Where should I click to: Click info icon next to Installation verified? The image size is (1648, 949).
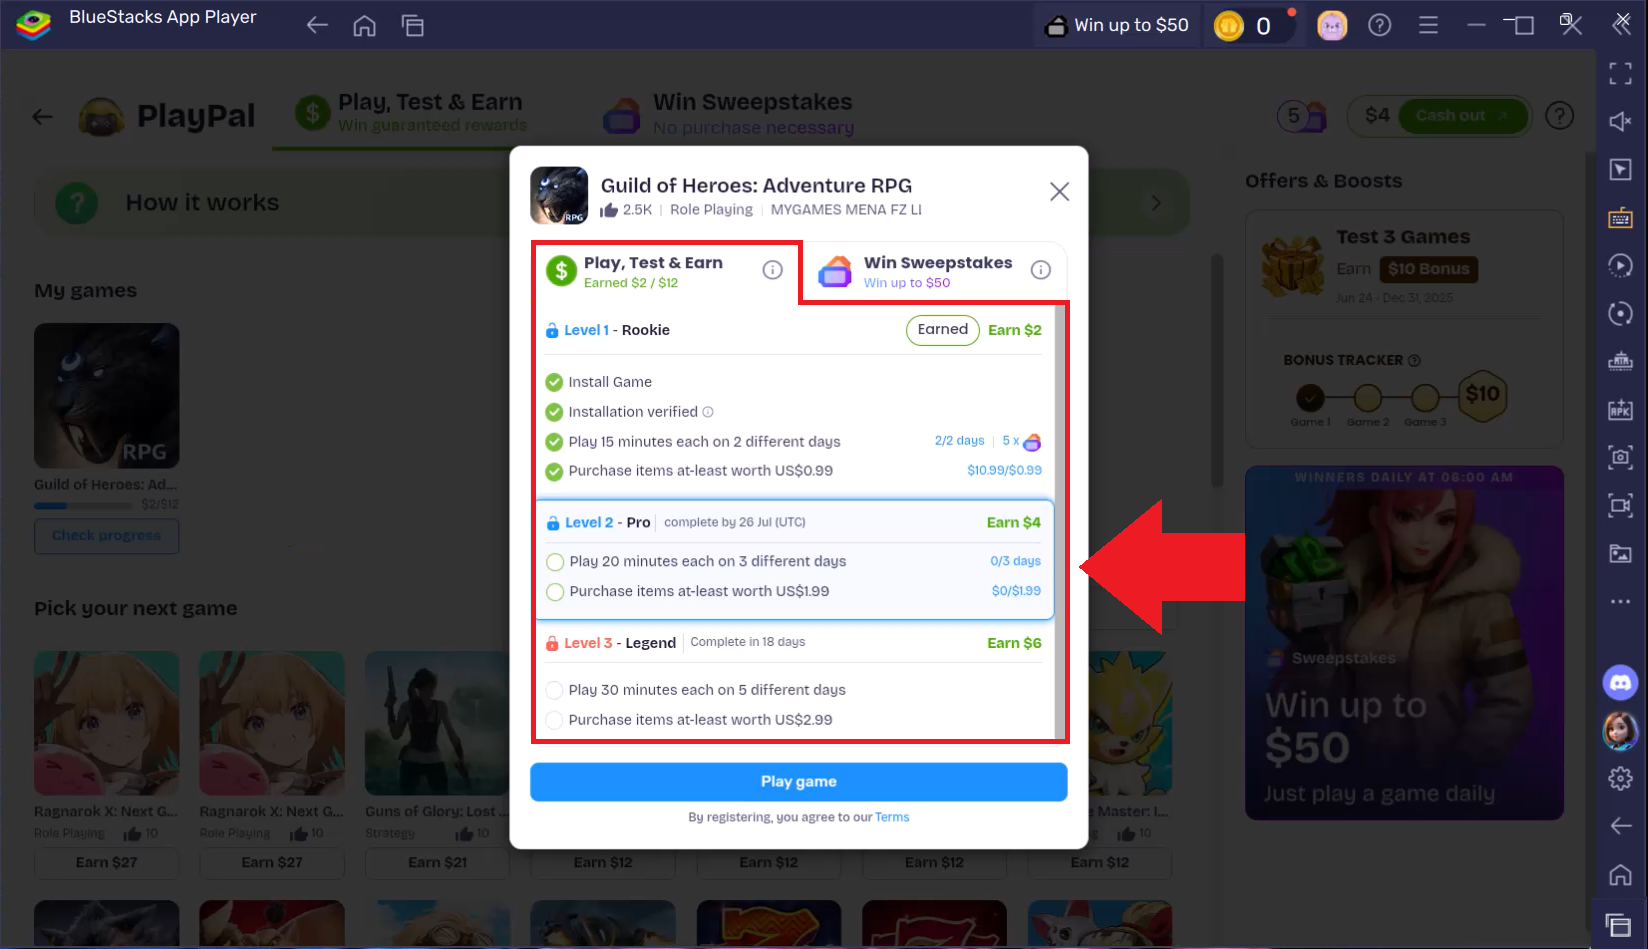708,412
